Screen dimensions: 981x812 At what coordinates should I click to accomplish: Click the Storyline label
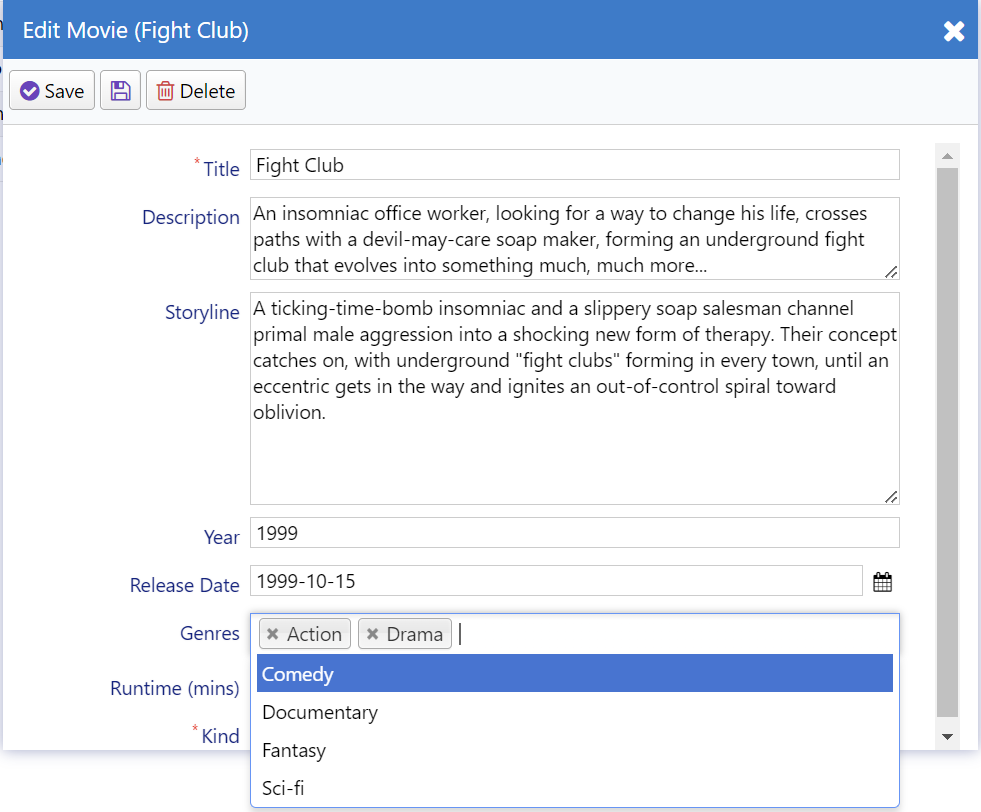202,312
